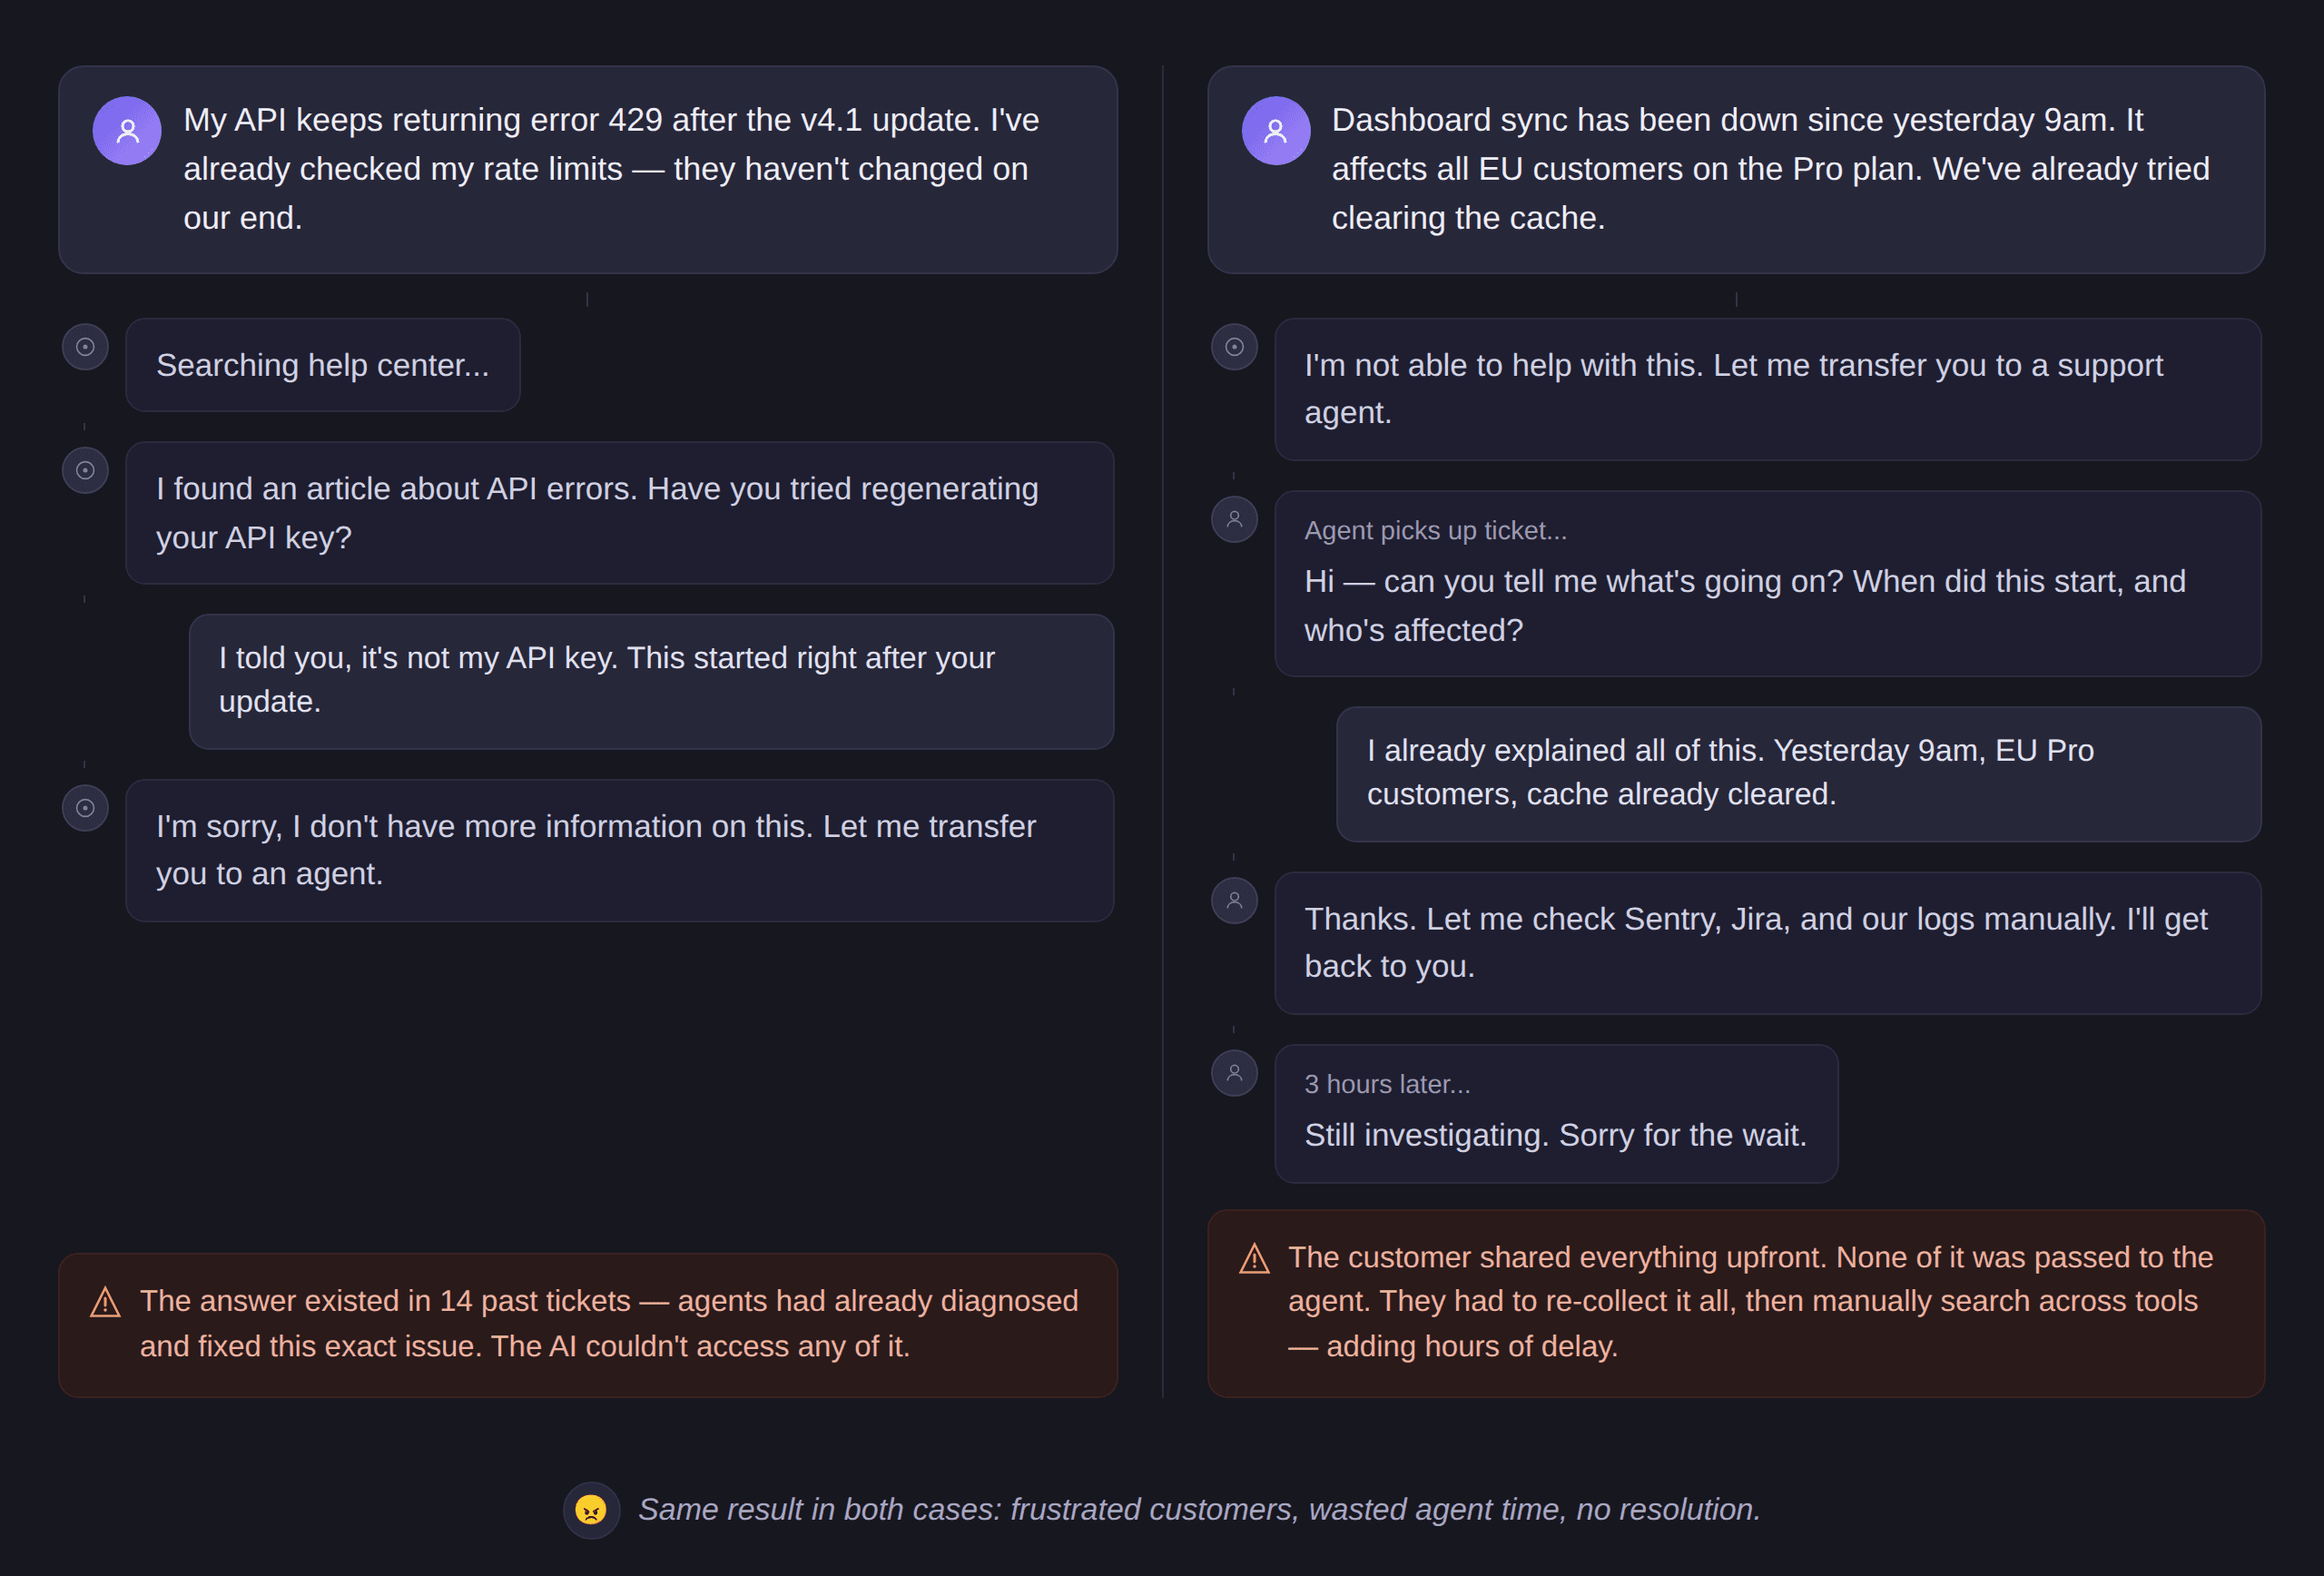This screenshot has height=1576, width=2324.
Task: Click the 'Same result in both cases' caption
Action: (1198, 1510)
